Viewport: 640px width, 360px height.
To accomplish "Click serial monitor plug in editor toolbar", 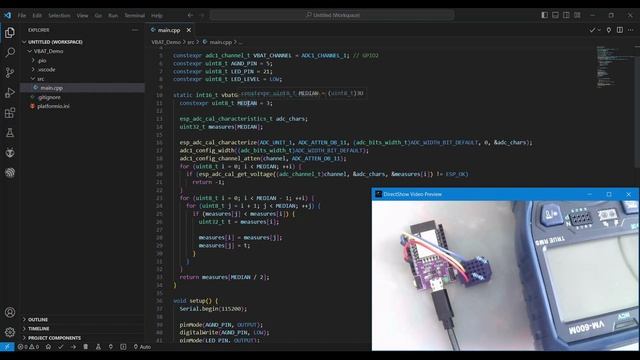I will [x=609, y=30].
